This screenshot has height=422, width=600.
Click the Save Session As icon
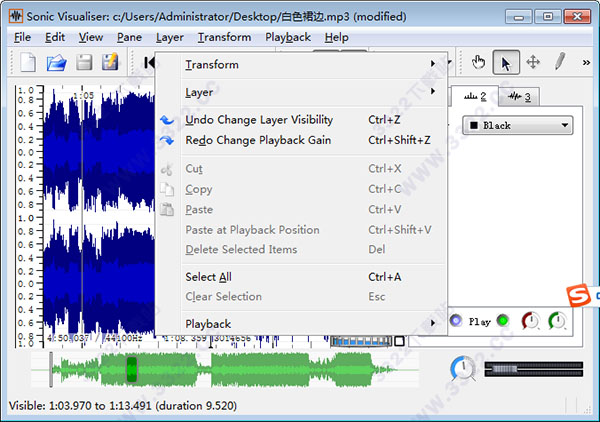pos(110,63)
